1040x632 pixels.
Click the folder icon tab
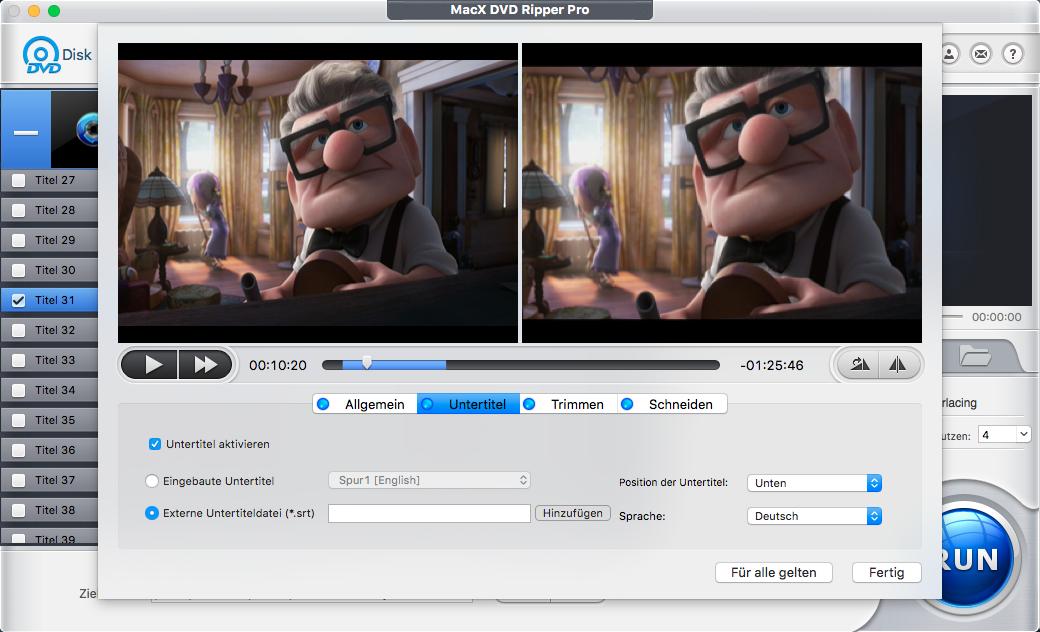(974, 355)
